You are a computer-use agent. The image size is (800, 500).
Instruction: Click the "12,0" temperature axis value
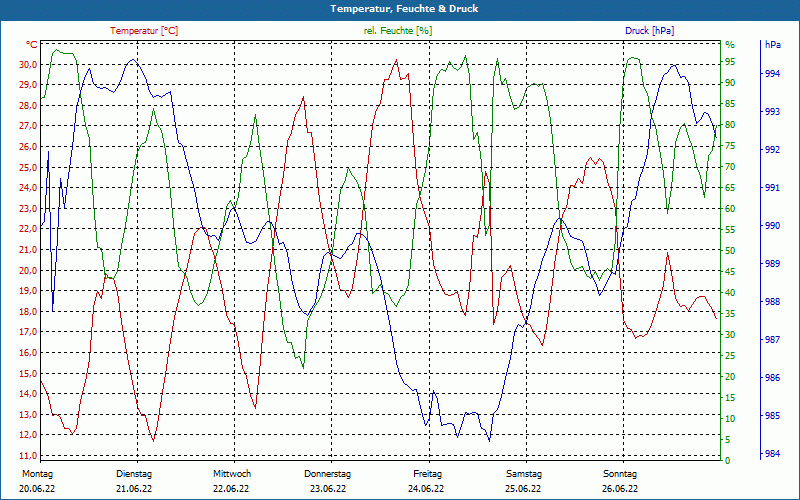click(28, 435)
